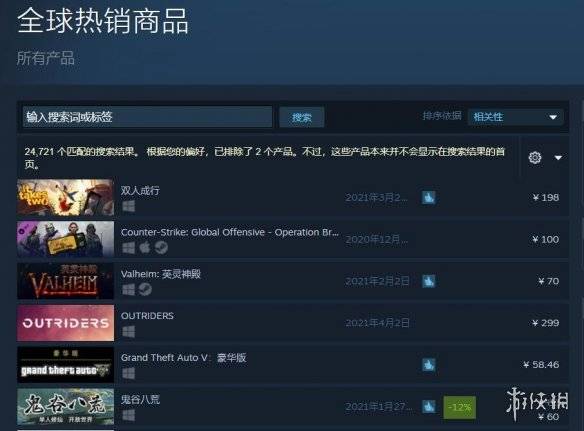Screen dimensions: 584x431
Task: Open the OUTRIDERS pink banner thumbnail
Action: (65, 323)
